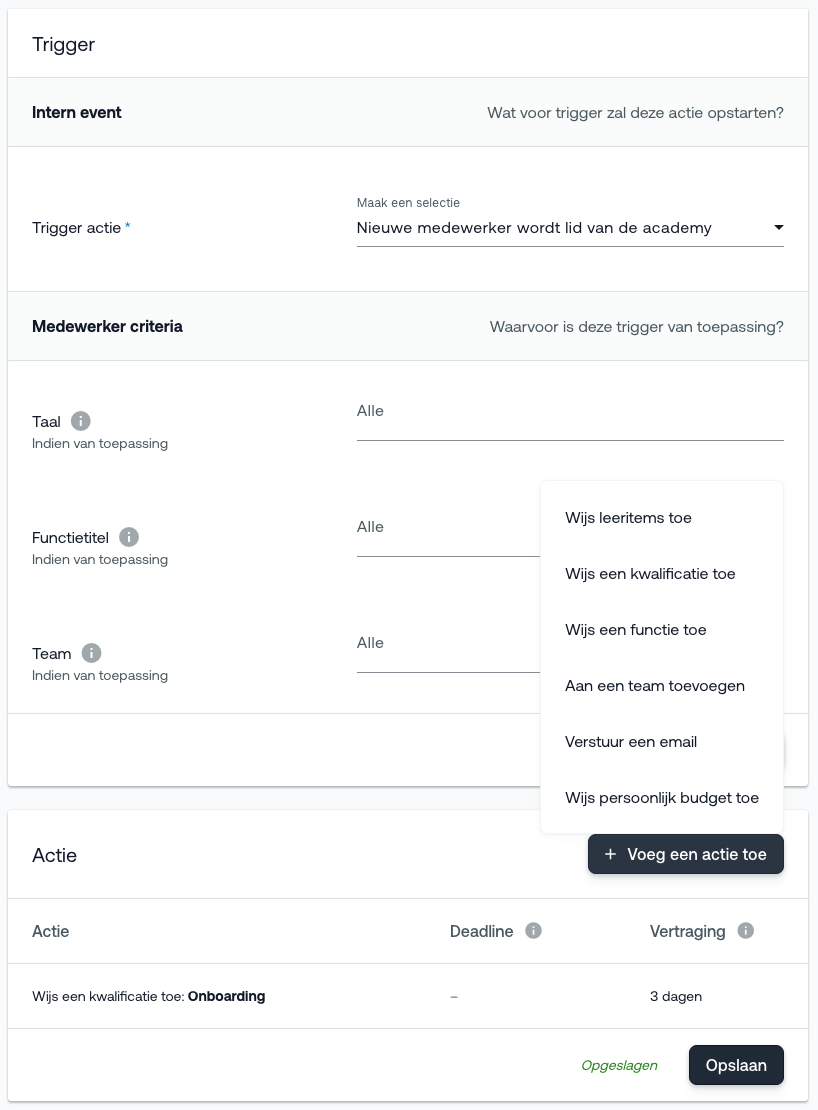Open the Onboarding kwalificatie action row
The image size is (818, 1110).
click(148, 996)
